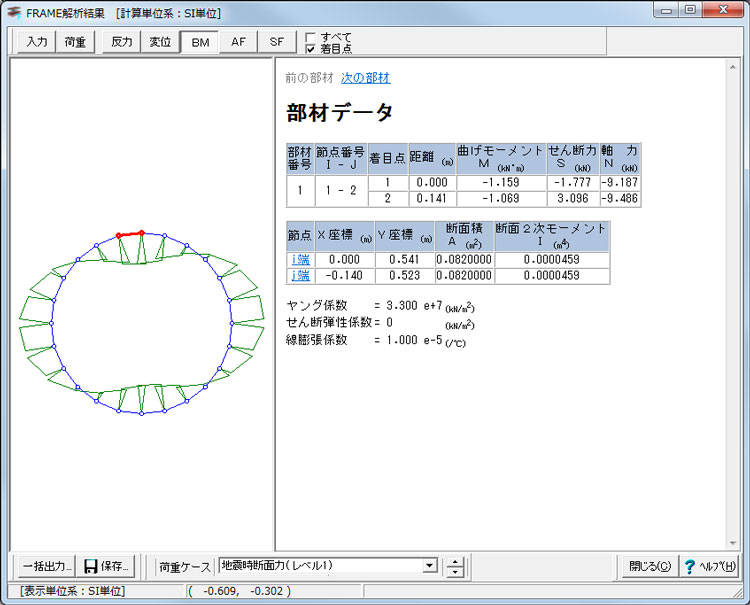Open the j端 node link
Viewport: 750px width, 605px height.
tap(299, 275)
